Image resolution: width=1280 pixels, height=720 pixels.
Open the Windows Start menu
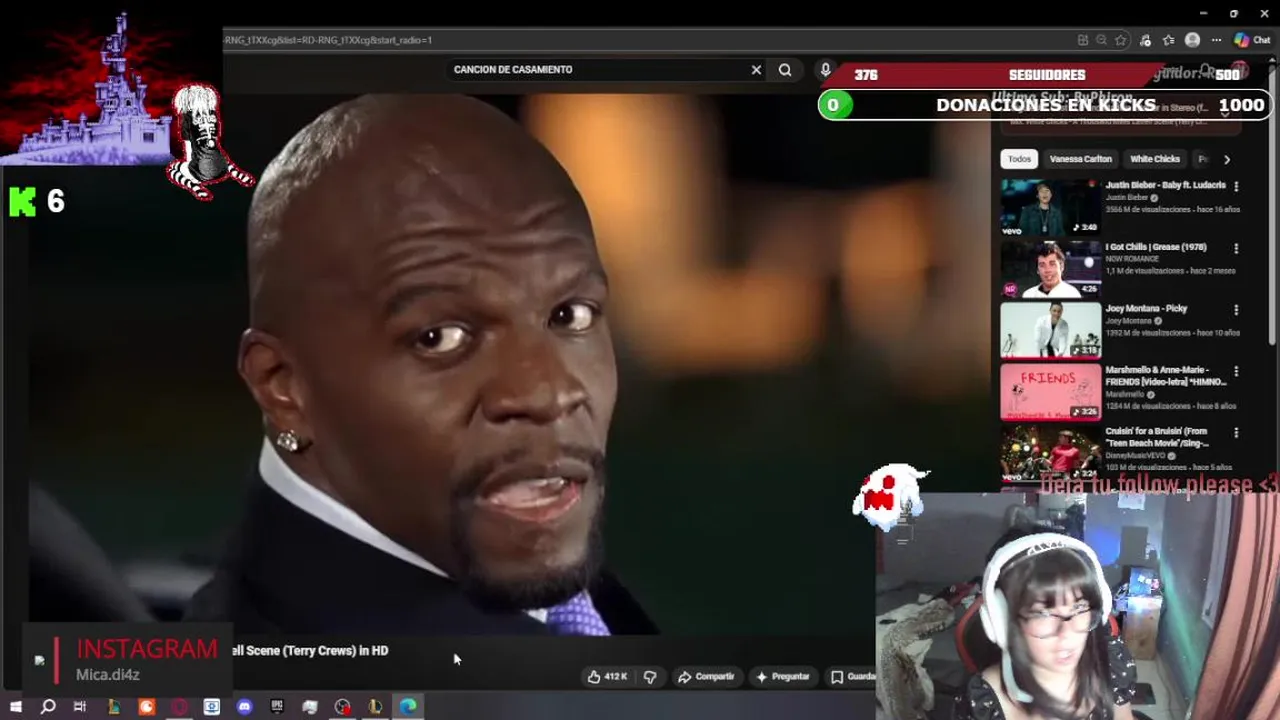pyautogui.click(x=15, y=707)
